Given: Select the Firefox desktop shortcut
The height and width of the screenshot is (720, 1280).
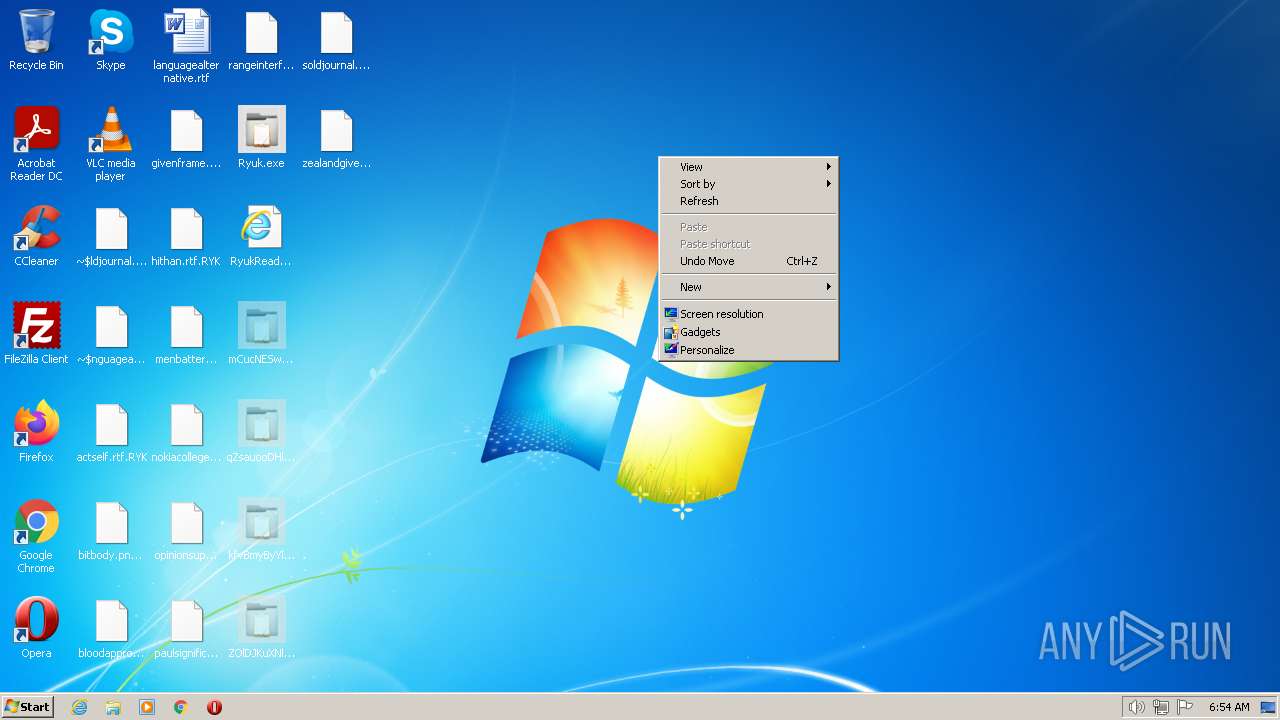Looking at the screenshot, I should tap(36, 432).
